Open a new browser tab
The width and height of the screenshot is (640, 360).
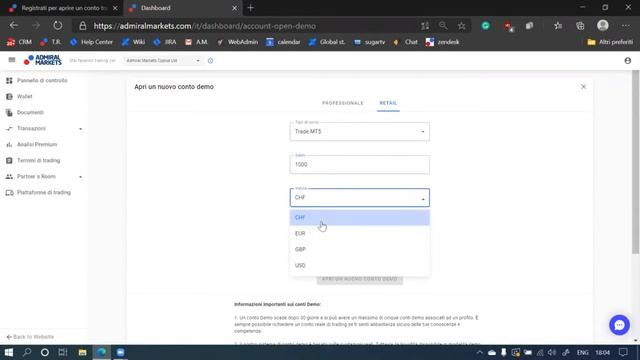click(x=251, y=8)
